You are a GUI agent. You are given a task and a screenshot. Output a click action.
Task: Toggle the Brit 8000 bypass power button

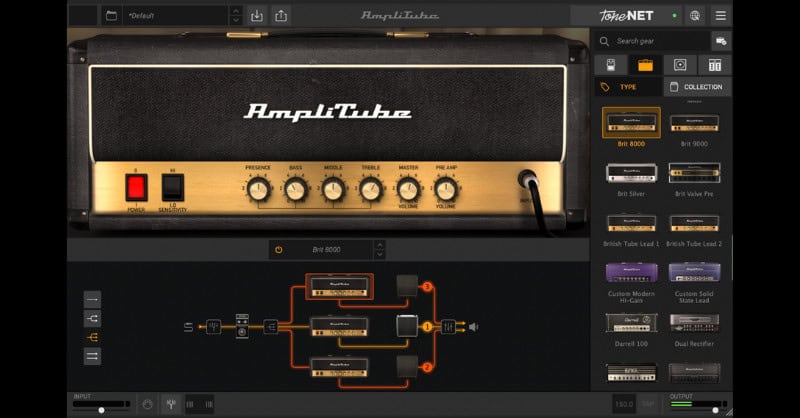tap(279, 250)
